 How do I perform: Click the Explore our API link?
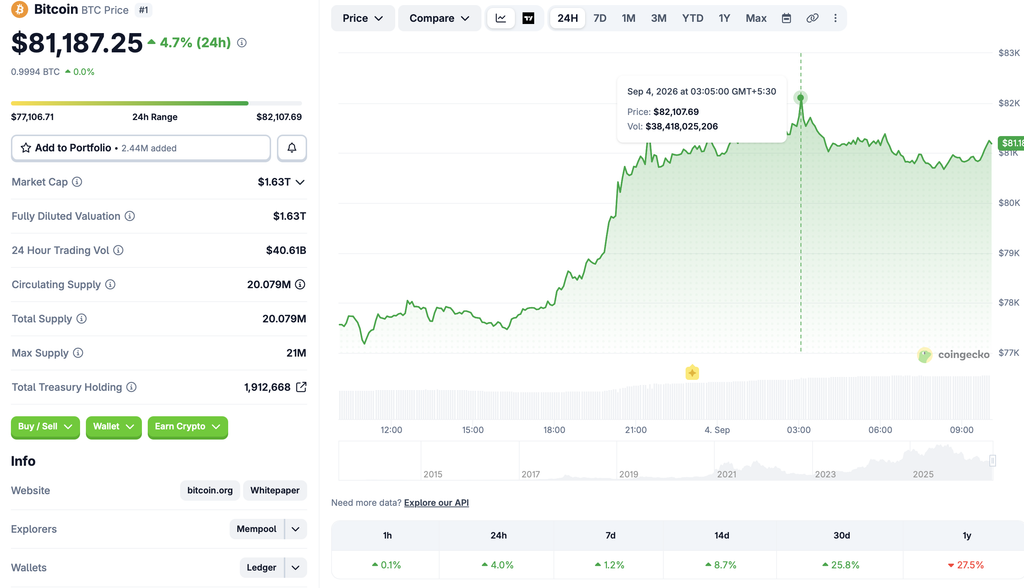point(436,502)
